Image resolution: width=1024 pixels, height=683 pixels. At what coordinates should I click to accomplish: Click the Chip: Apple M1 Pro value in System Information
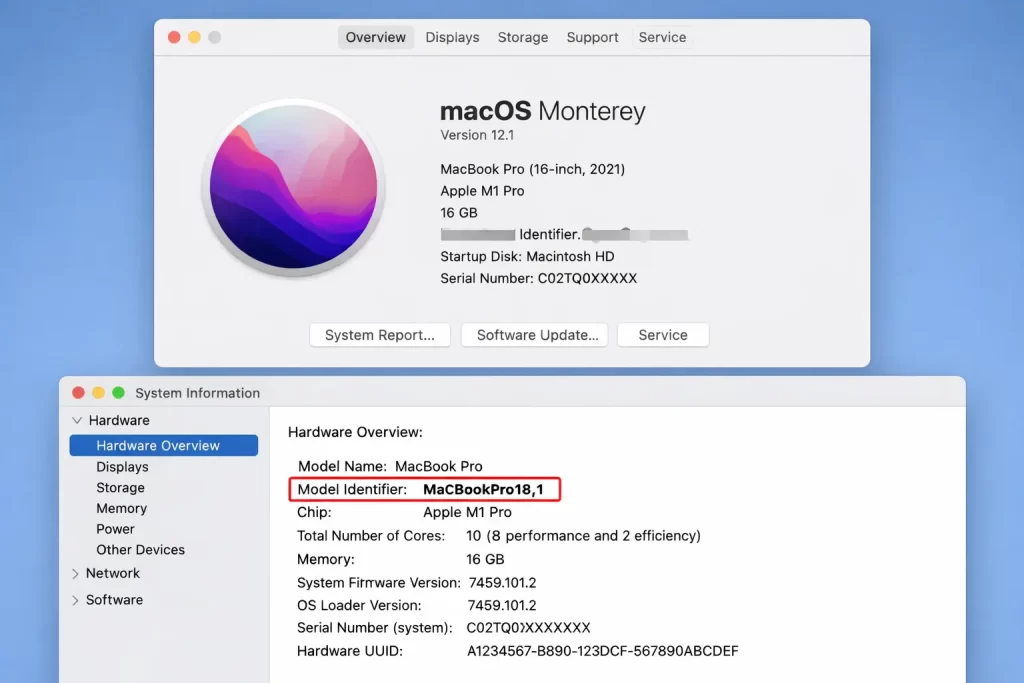[468, 513]
